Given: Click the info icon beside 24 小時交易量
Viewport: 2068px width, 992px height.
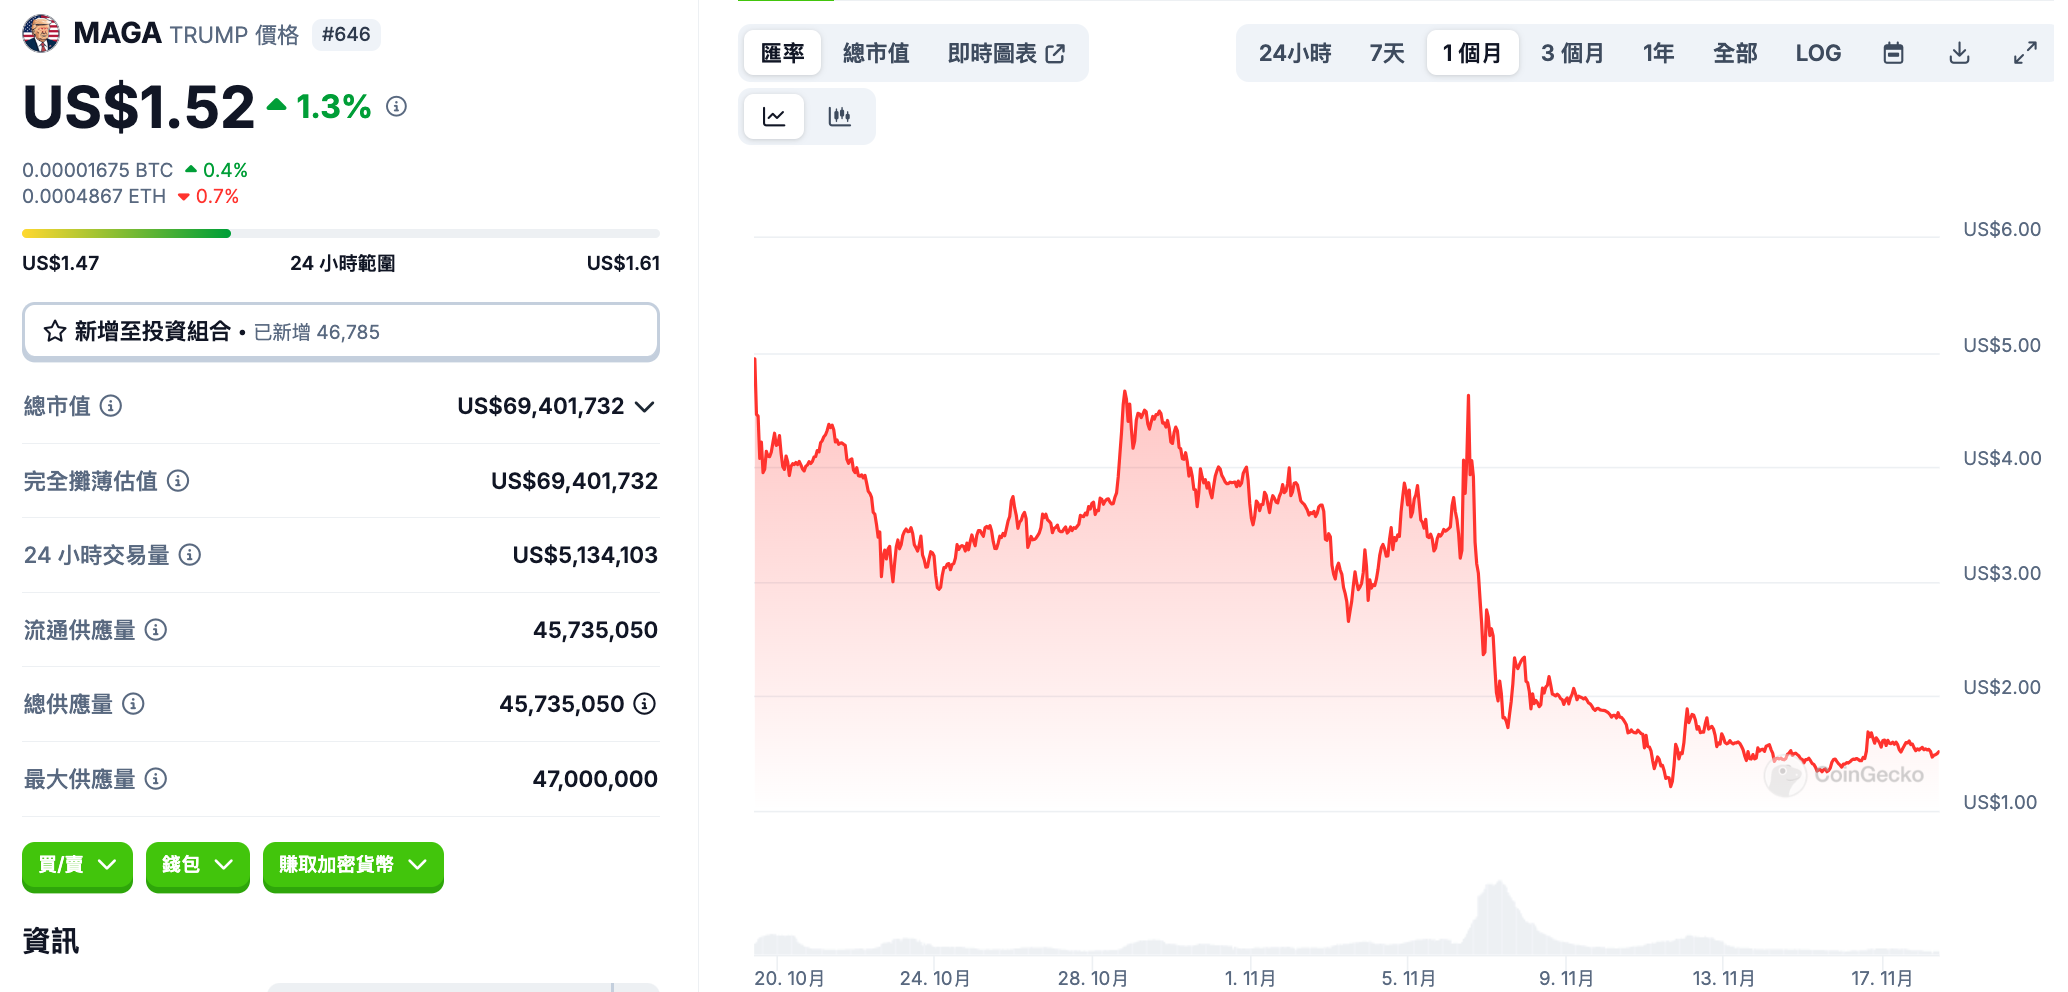Looking at the screenshot, I should tap(190, 555).
